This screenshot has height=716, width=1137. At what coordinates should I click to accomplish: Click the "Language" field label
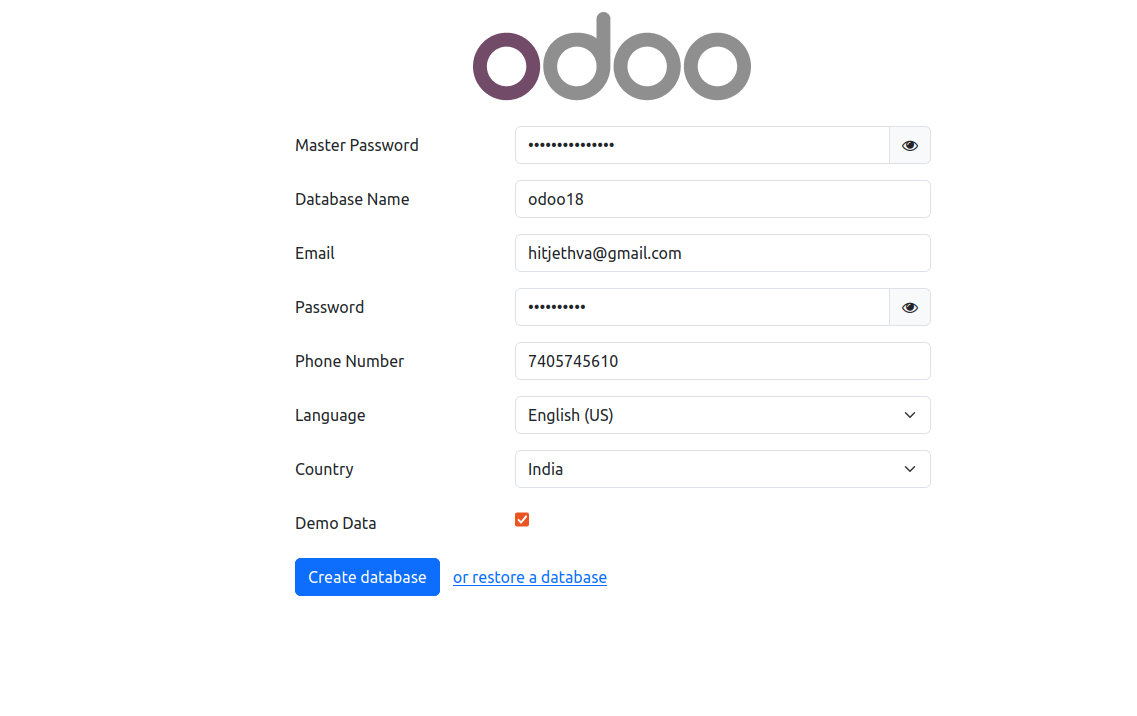pos(330,415)
